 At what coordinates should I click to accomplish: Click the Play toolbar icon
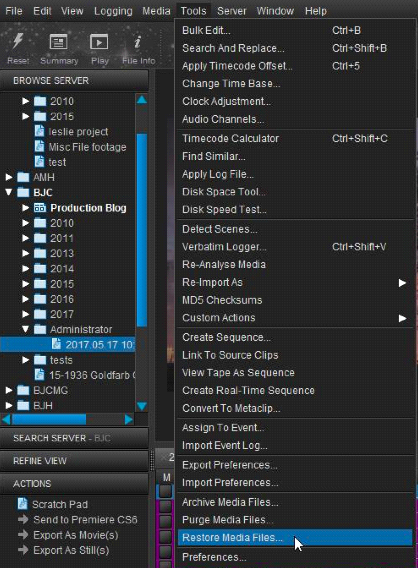[99, 42]
